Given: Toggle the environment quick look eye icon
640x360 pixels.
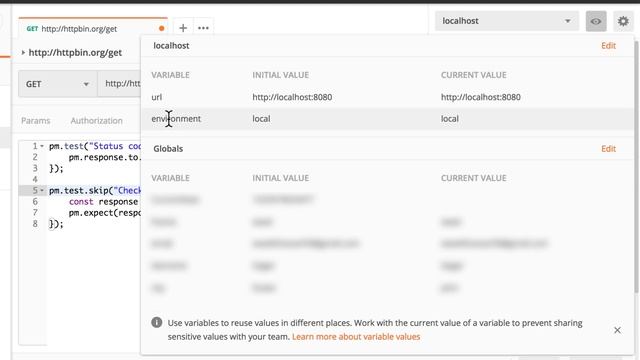Looking at the screenshot, I should coord(596,21).
